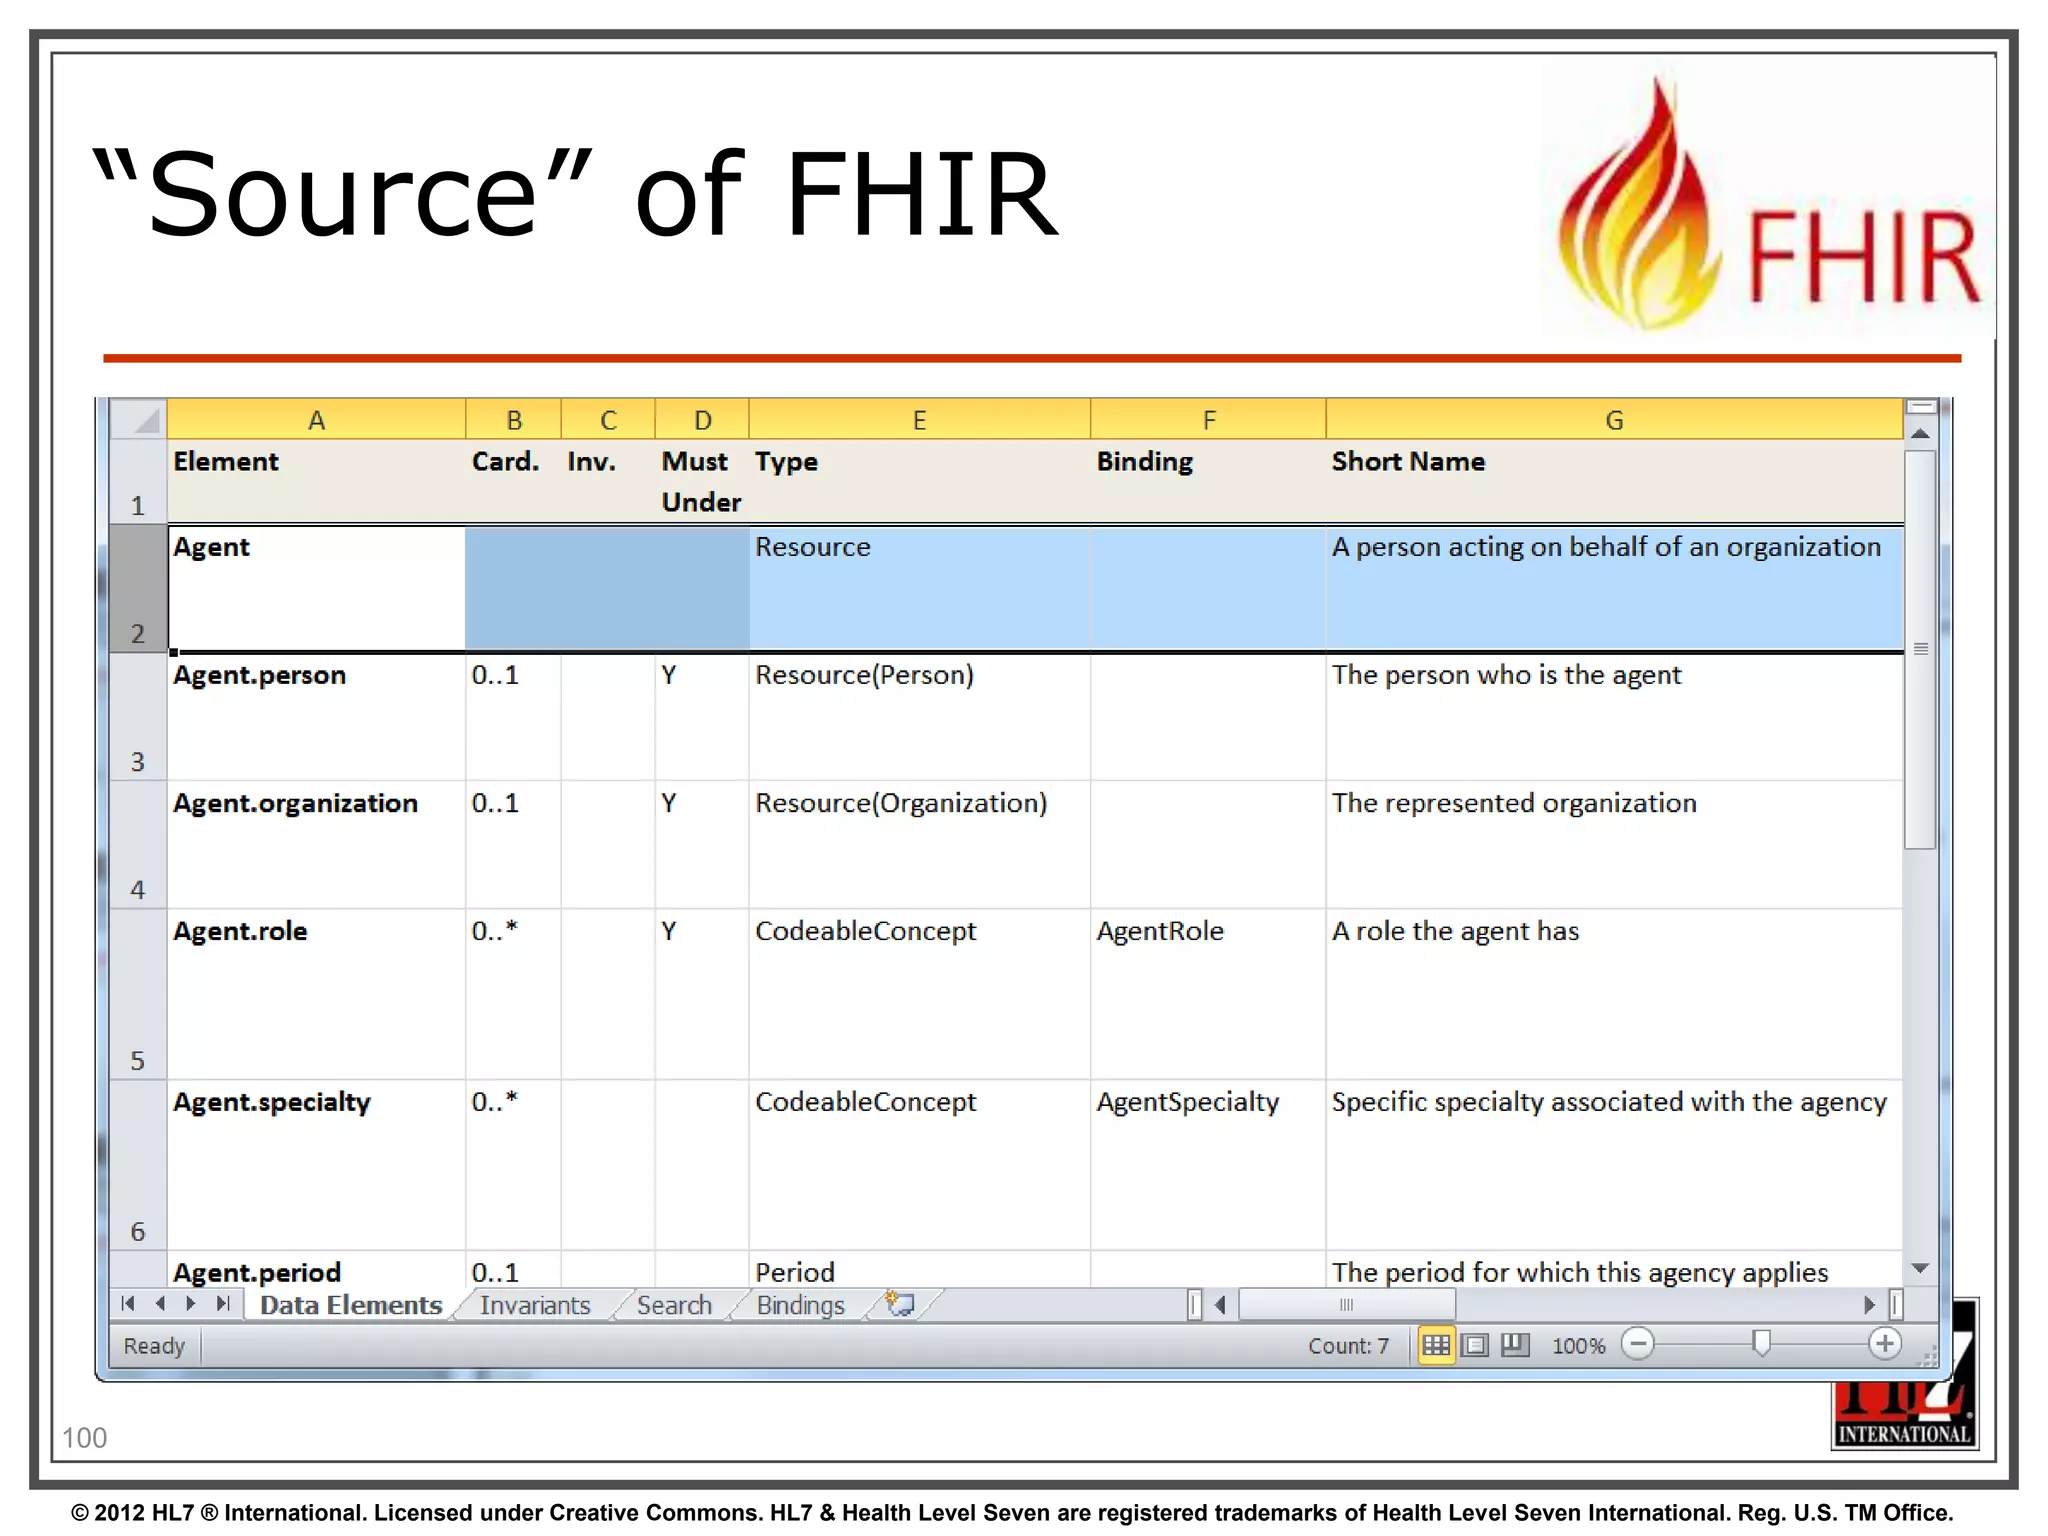
Task: Click the 'AgentRole' binding cell
Action: coord(1208,994)
